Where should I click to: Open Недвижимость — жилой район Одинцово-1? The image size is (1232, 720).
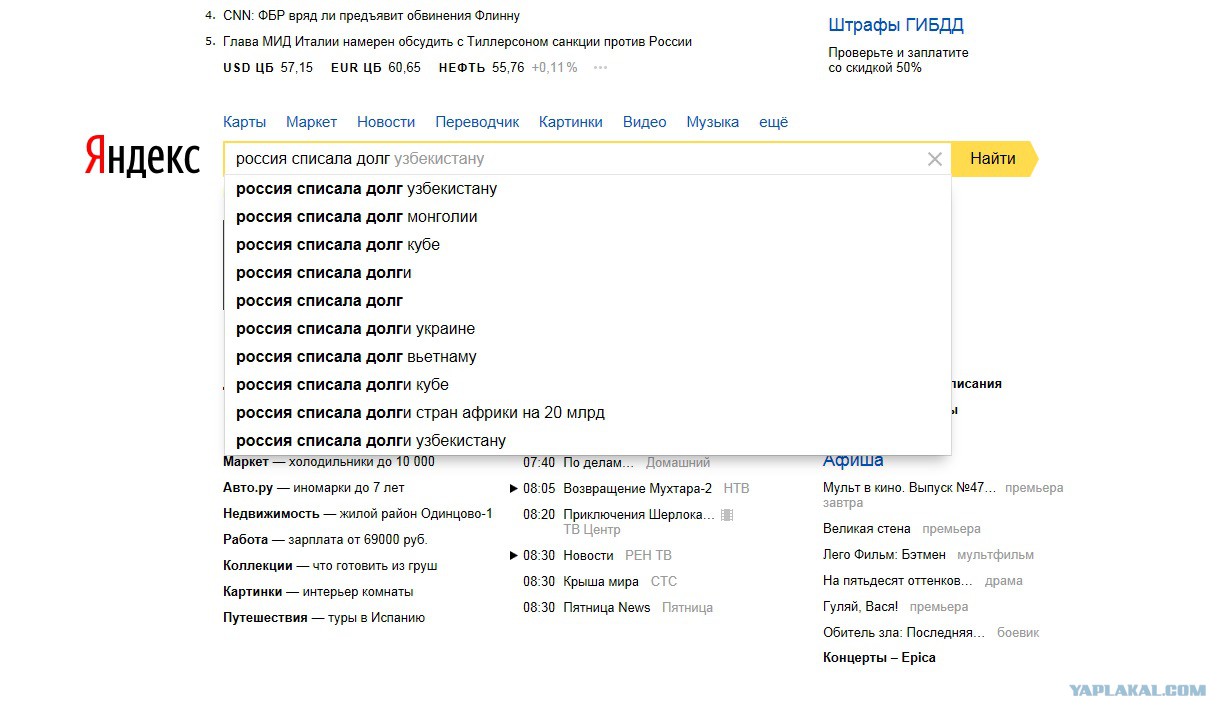click(358, 514)
